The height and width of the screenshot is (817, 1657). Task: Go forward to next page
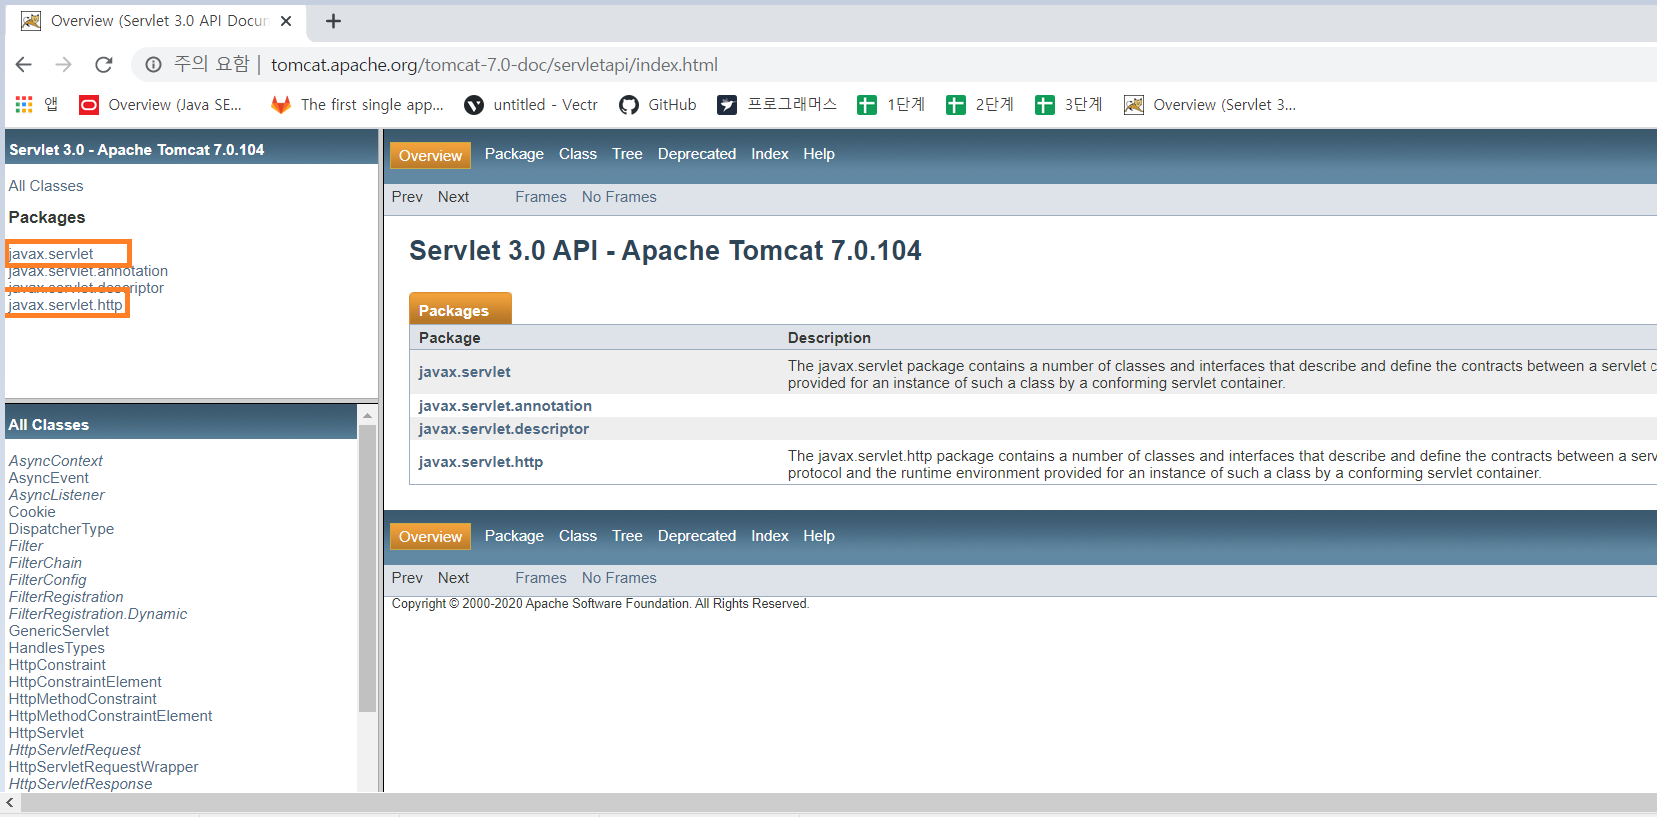pyautogui.click(x=64, y=65)
